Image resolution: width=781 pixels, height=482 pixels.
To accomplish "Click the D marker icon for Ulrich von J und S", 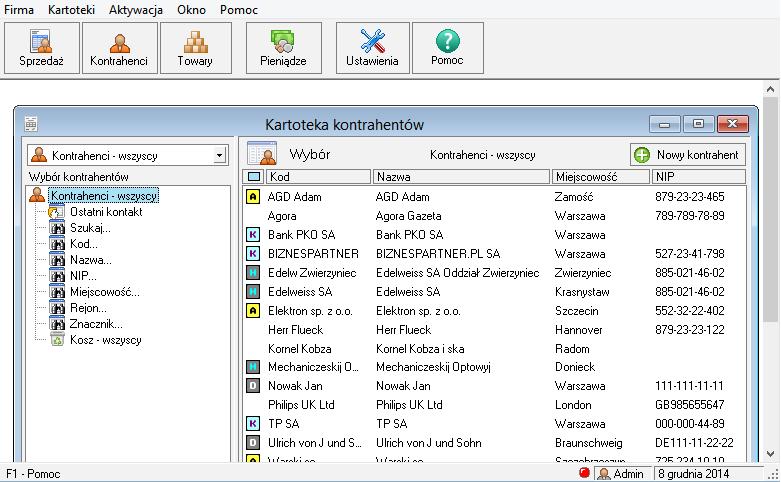I will (253, 443).
